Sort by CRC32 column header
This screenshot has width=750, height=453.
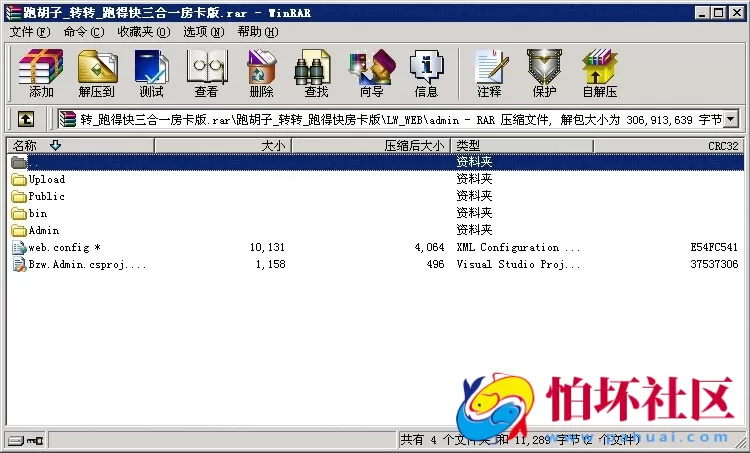coord(669,145)
